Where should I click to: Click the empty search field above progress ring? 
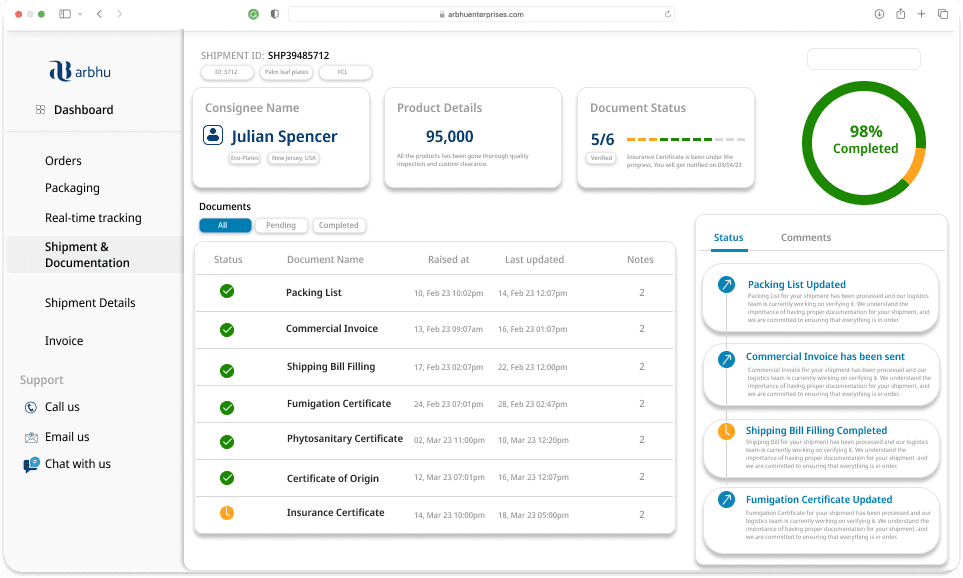coord(863,59)
